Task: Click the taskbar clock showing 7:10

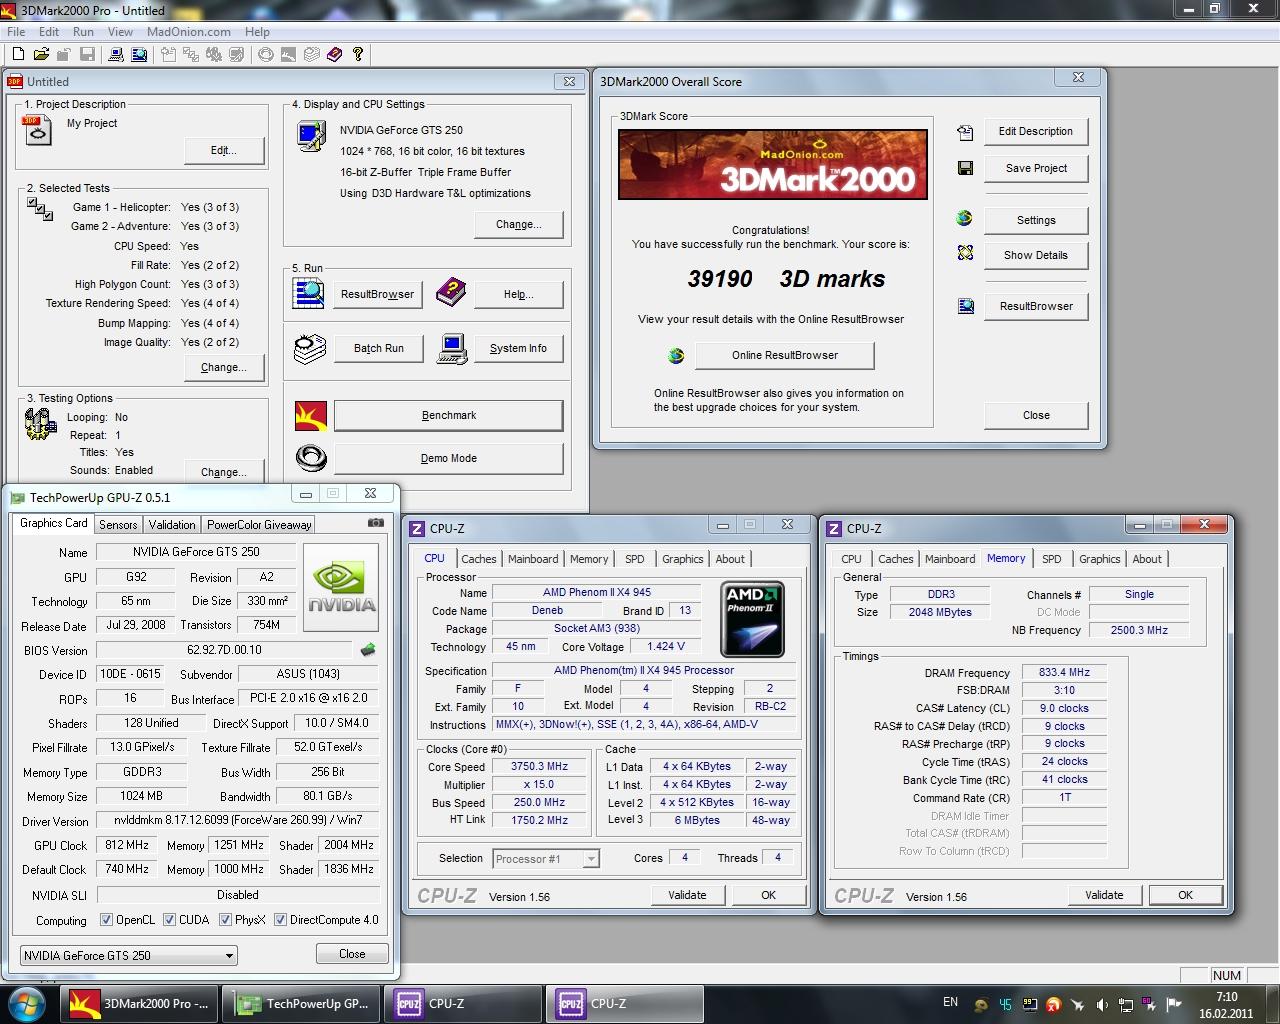Action: [1226, 1005]
